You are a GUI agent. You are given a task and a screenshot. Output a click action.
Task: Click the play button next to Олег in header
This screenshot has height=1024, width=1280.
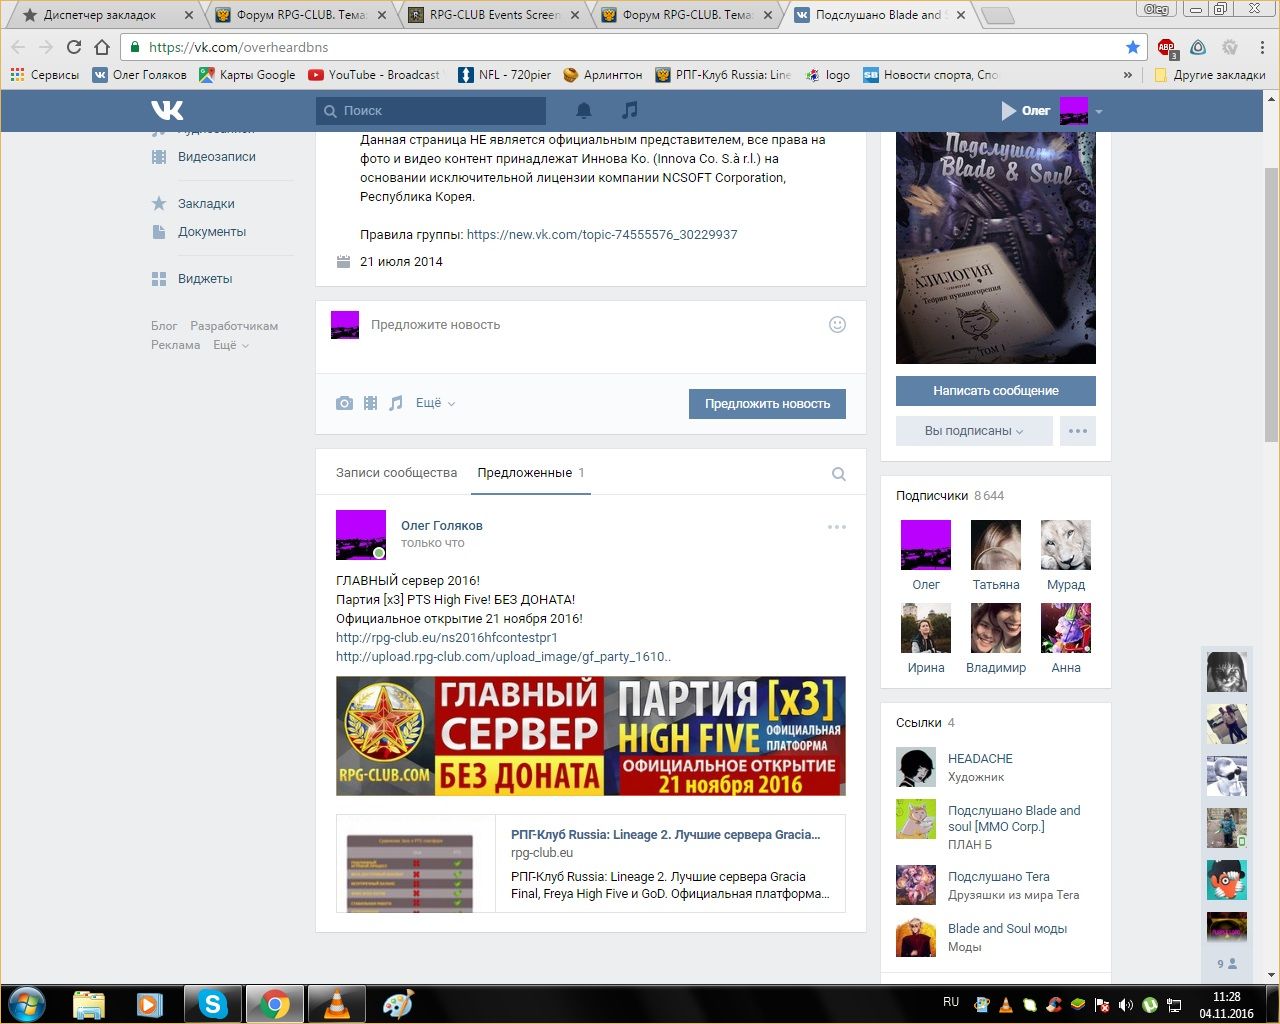pyautogui.click(x=1008, y=111)
